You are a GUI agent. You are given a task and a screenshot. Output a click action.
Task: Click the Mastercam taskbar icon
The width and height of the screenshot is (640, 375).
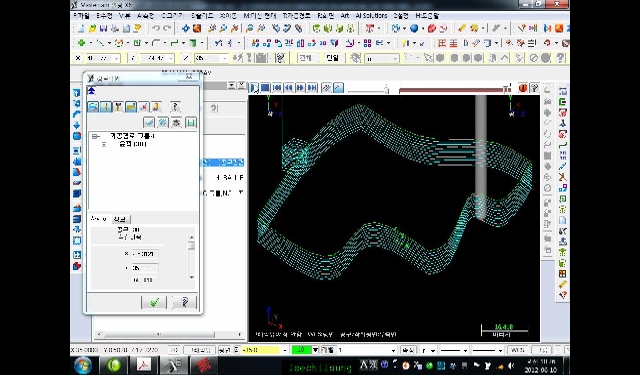coord(173,365)
